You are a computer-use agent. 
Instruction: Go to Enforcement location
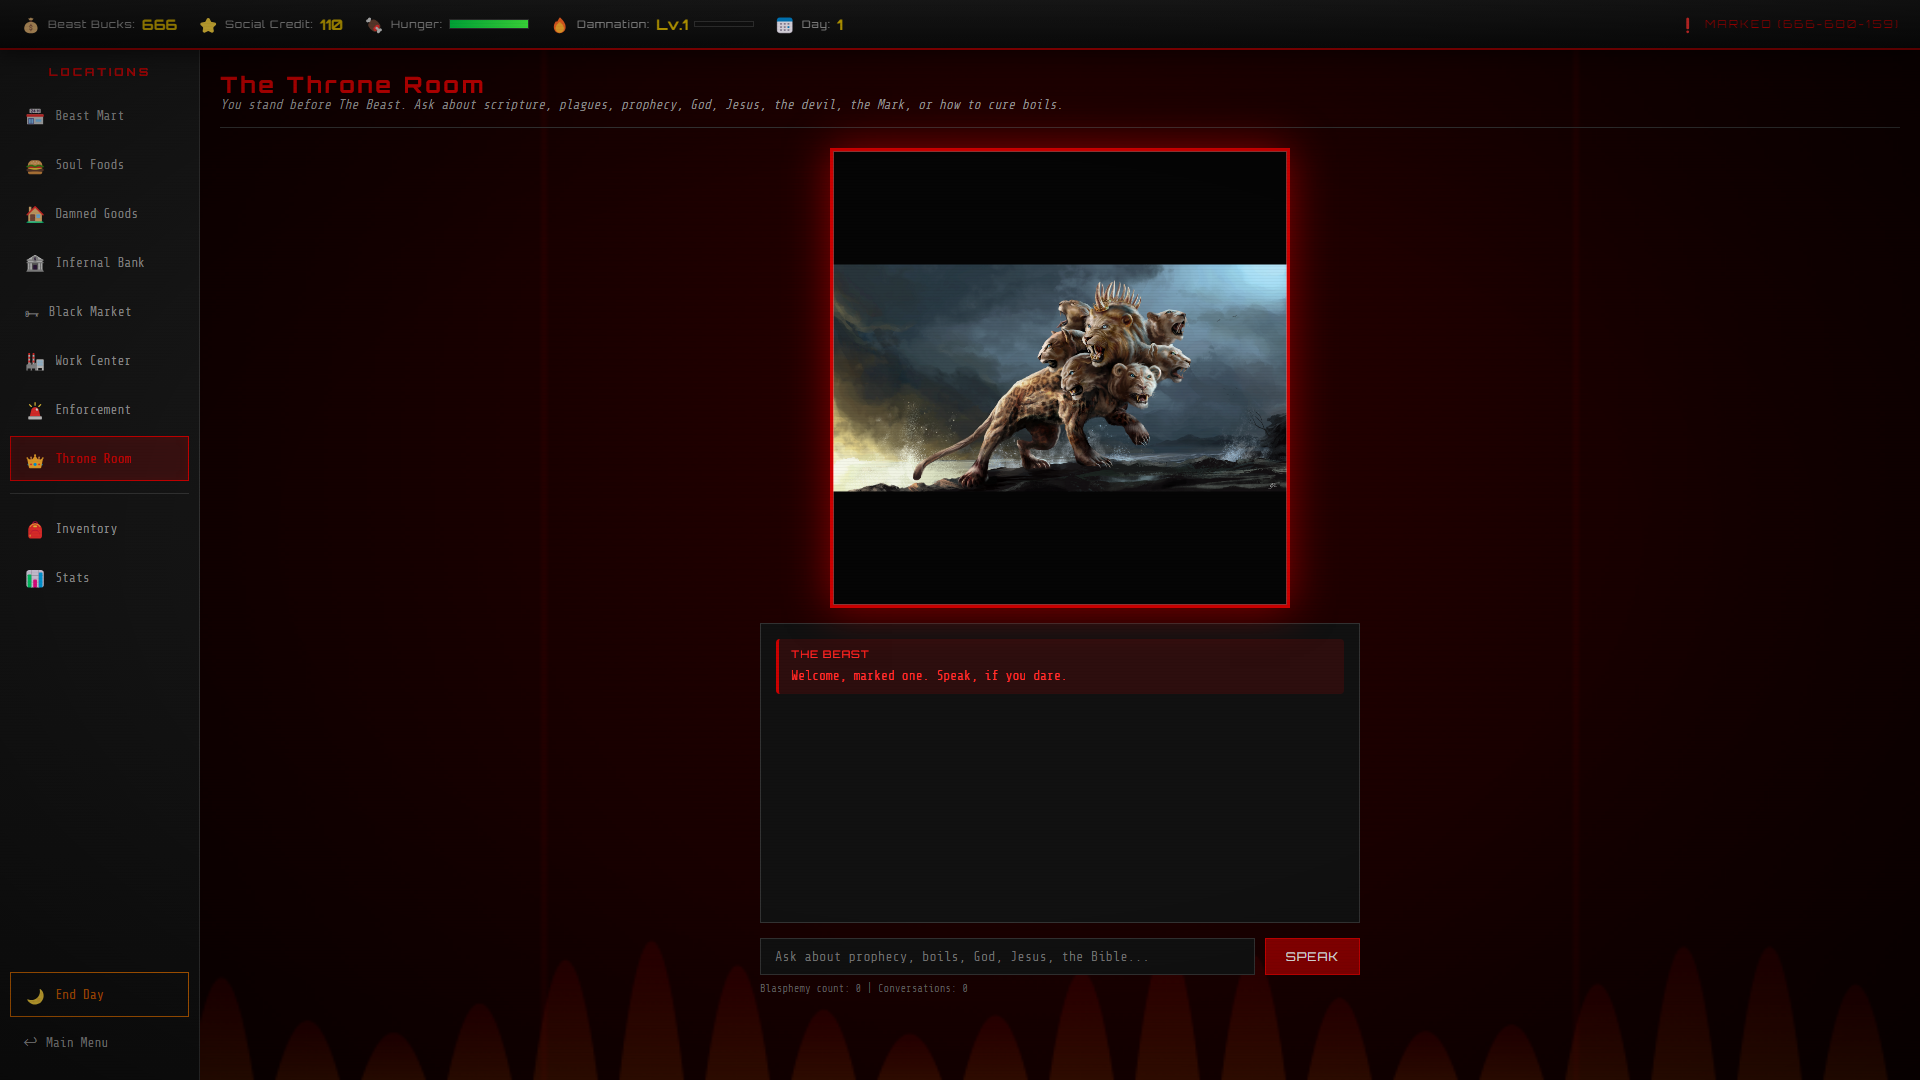pos(93,410)
